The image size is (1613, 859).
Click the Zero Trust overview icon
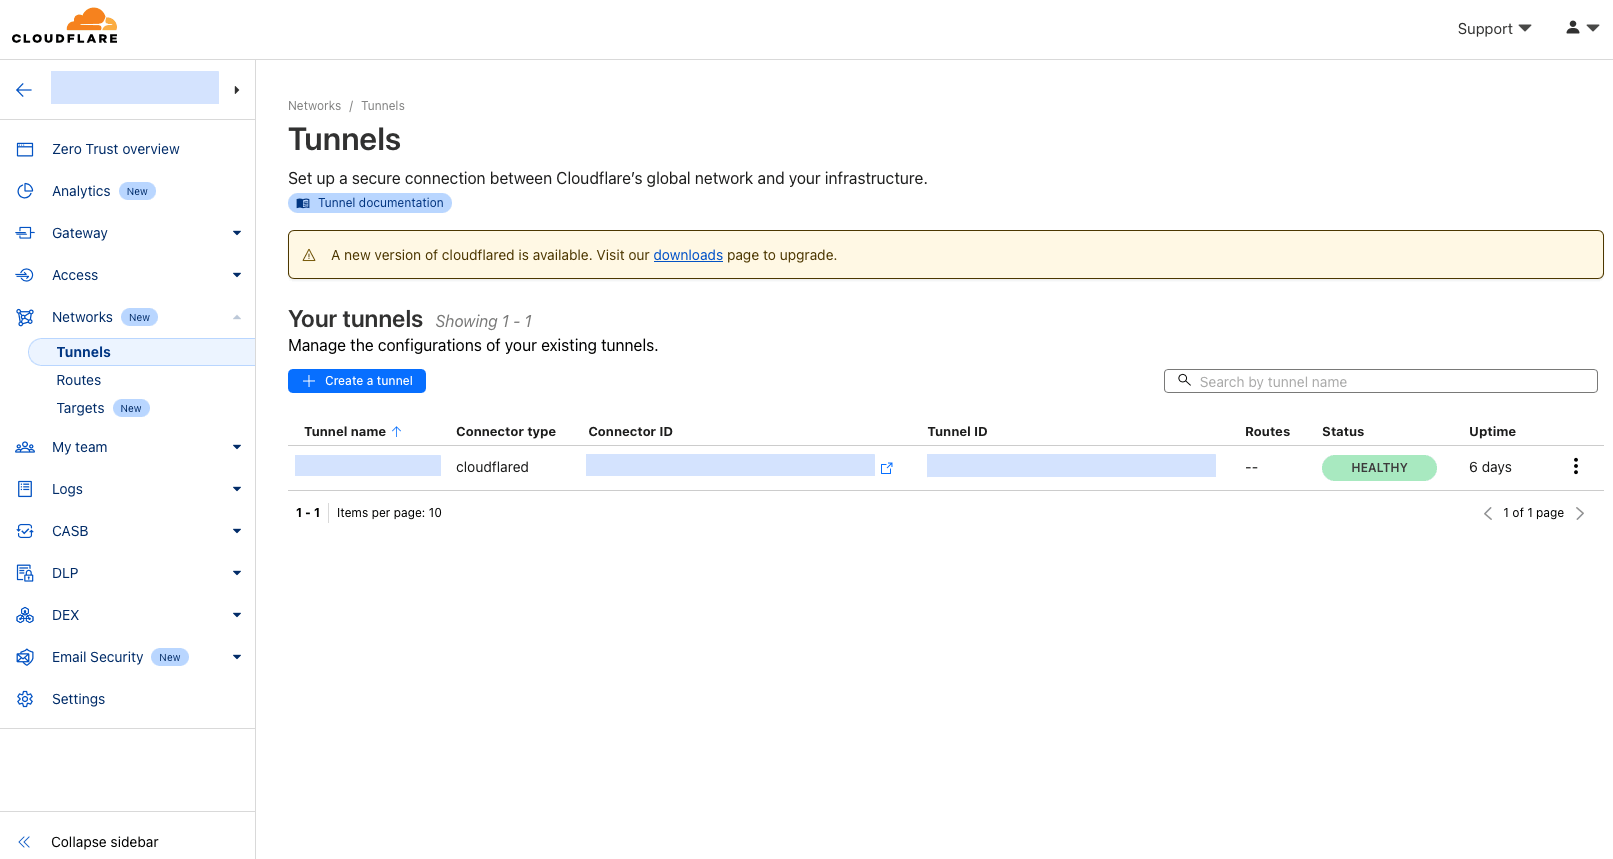pos(25,149)
